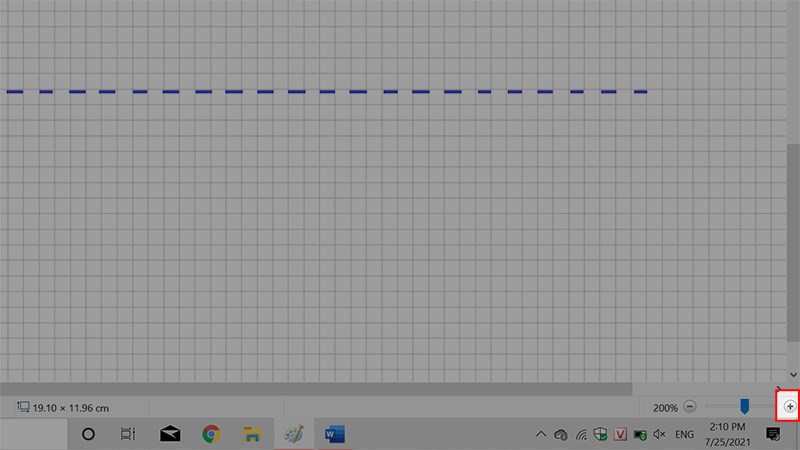Open Cortana circle on taskbar

pyautogui.click(x=88, y=434)
